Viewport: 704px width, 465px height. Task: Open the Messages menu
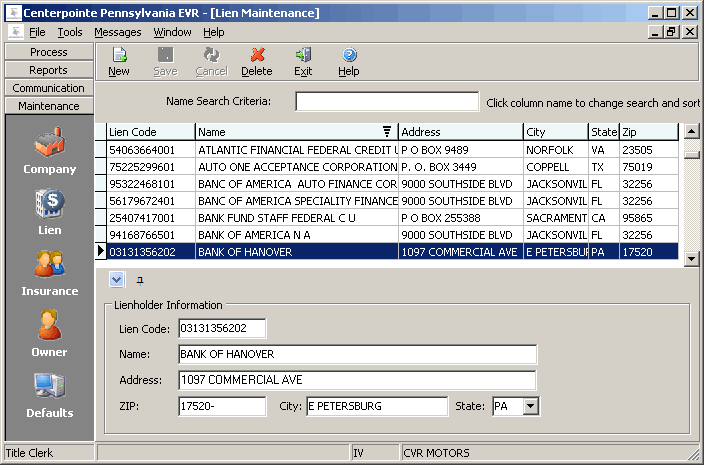click(x=118, y=32)
